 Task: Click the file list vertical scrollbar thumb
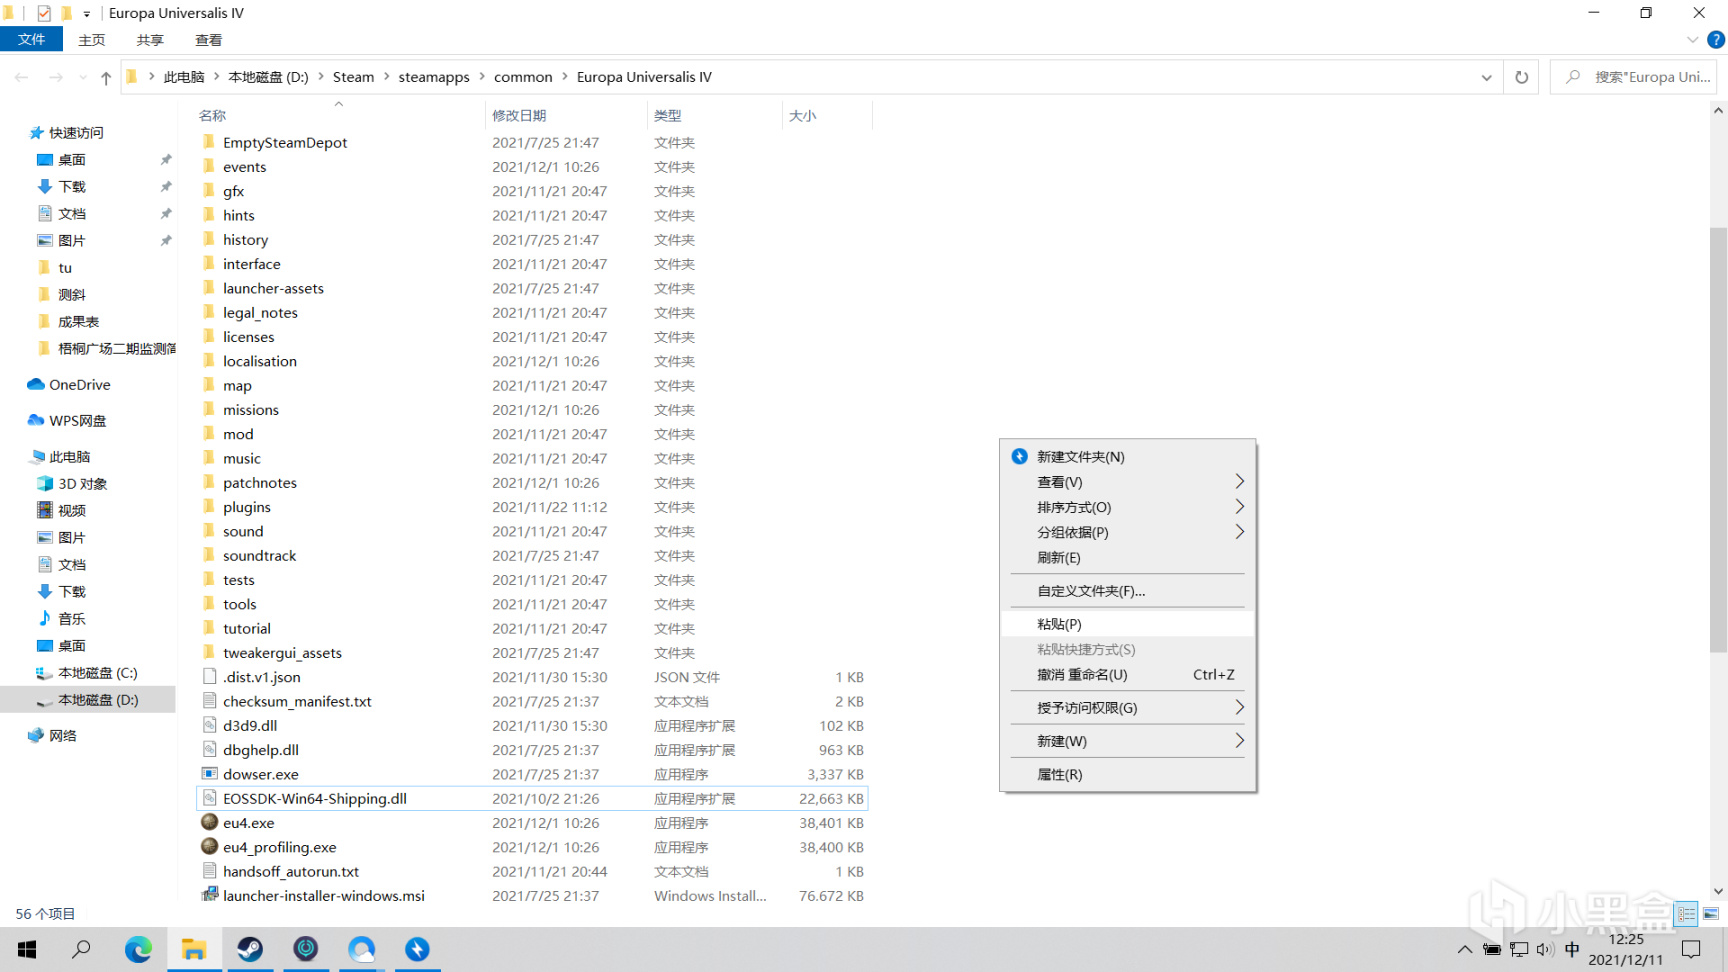point(1718,440)
